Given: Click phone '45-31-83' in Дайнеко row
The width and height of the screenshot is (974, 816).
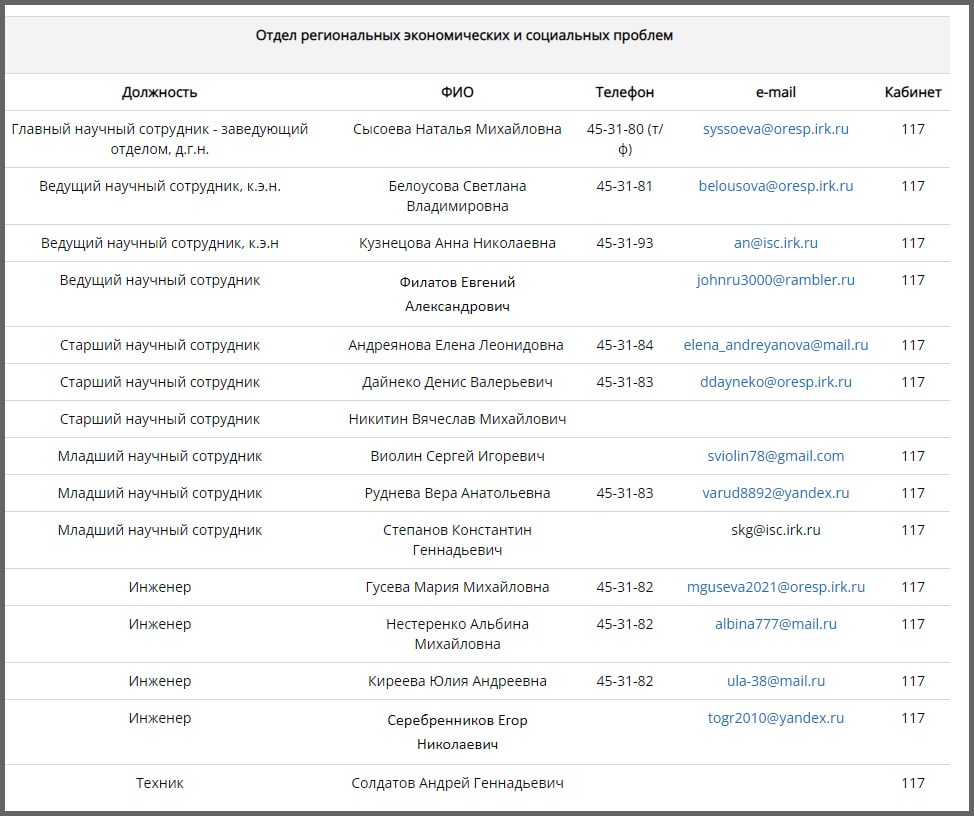Looking at the screenshot, I should [624, 382].
